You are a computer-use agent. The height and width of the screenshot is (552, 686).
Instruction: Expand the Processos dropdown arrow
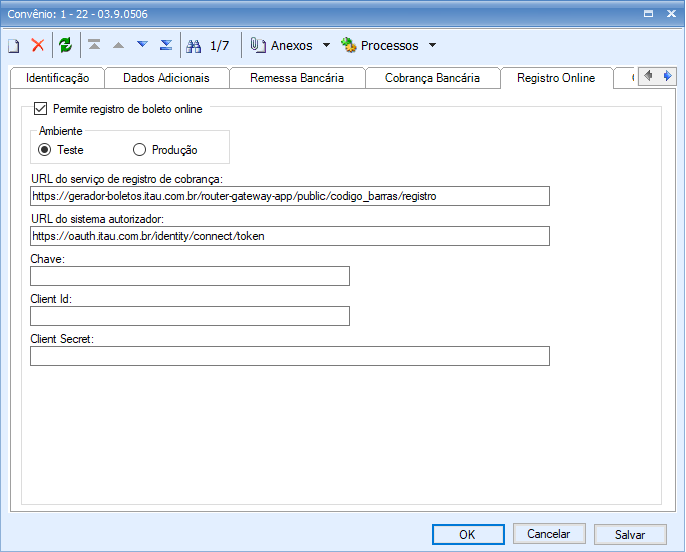[432, 45]
